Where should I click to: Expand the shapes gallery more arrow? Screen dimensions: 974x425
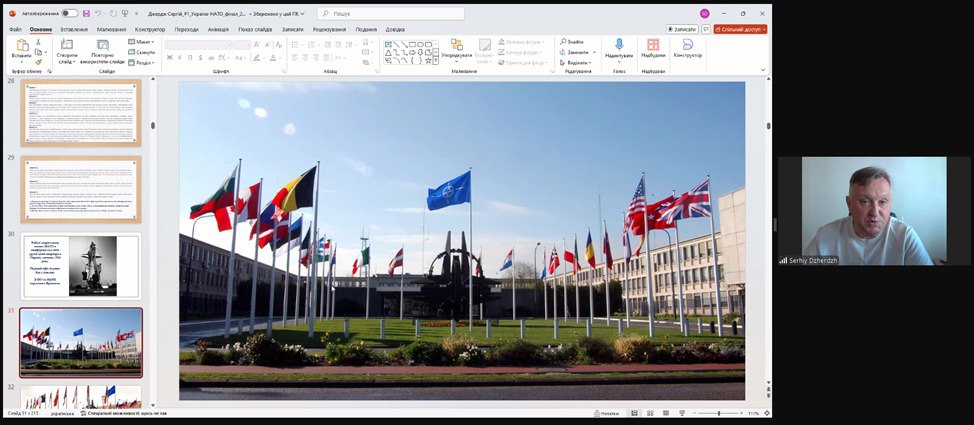pyautogui.click(x=435, y=61)
